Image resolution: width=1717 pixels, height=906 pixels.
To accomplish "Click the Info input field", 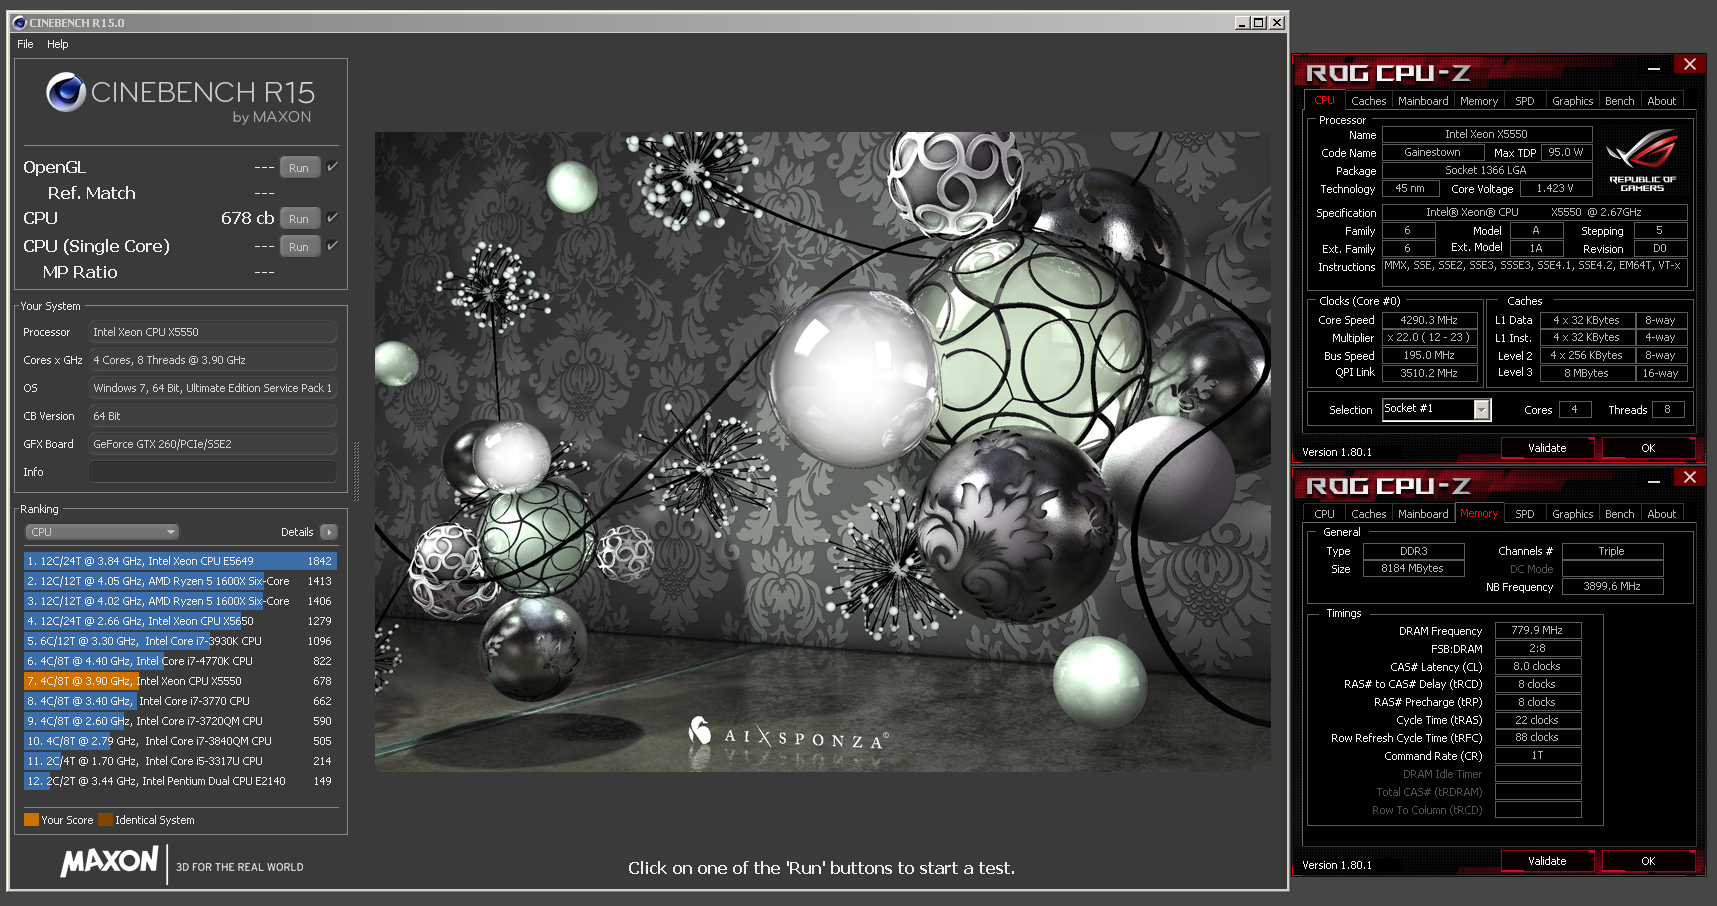I will (x=213, y=472).
